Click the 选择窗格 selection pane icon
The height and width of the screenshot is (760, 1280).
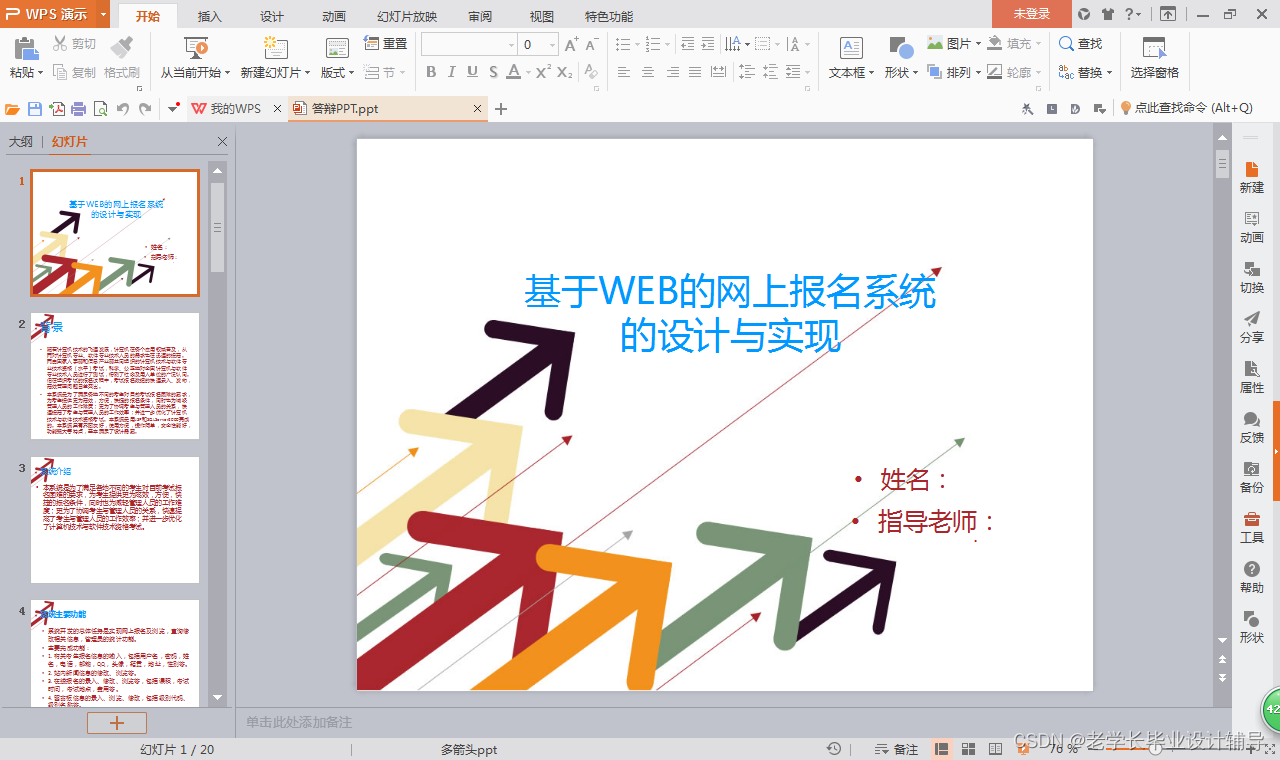(1154, 57)
